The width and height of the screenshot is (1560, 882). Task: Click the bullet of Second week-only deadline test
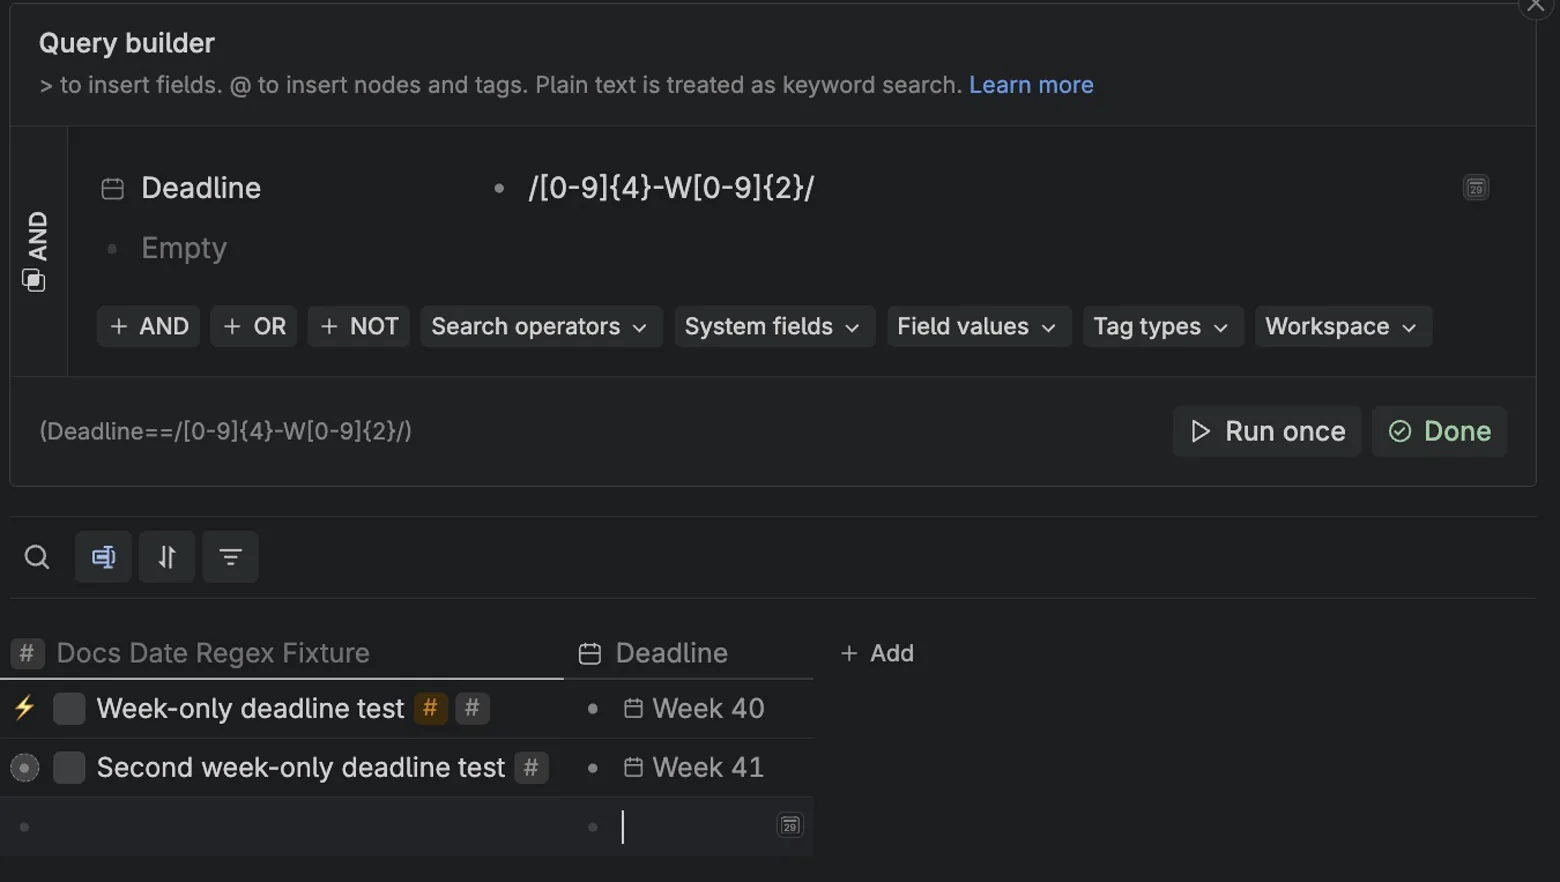[x=25, y=767]
